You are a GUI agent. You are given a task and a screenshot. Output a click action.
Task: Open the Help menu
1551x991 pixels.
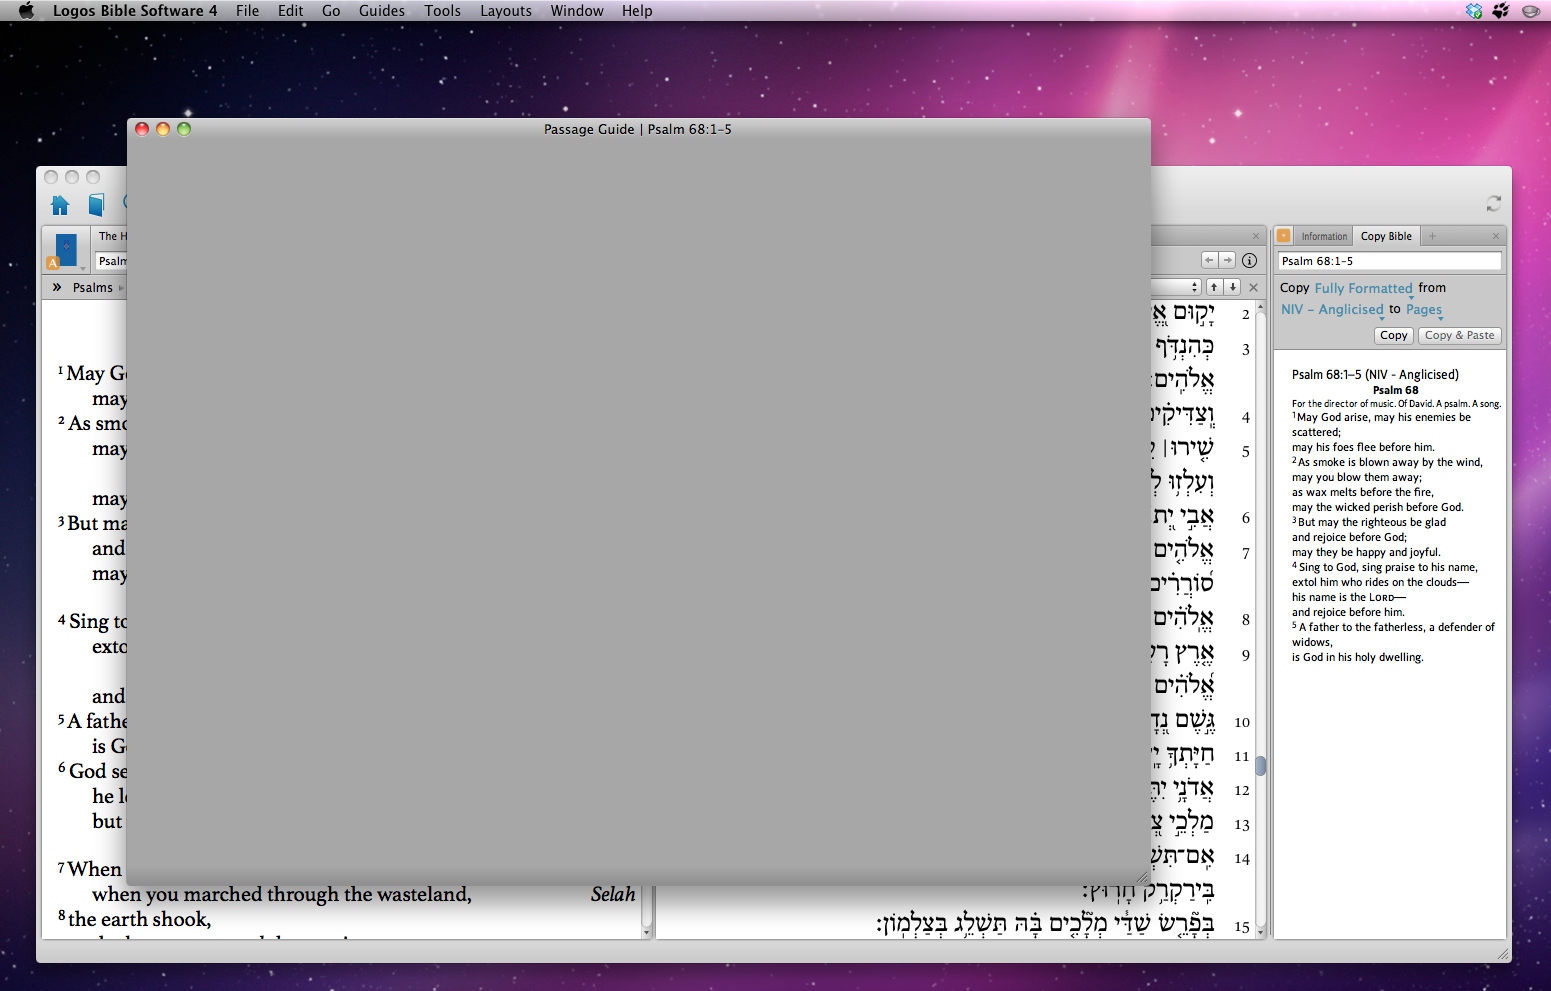click(637, 11)
